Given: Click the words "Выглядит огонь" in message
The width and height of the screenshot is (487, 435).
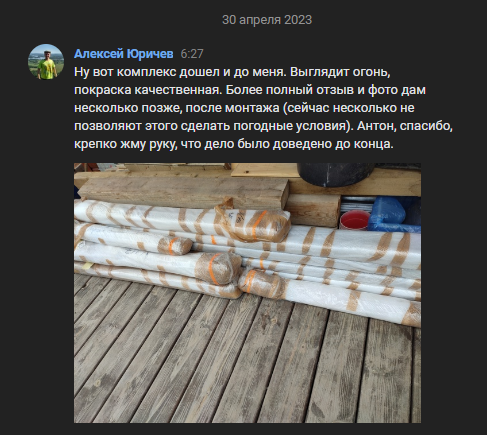Looking at the screenshot, I should tap(339, 72).
